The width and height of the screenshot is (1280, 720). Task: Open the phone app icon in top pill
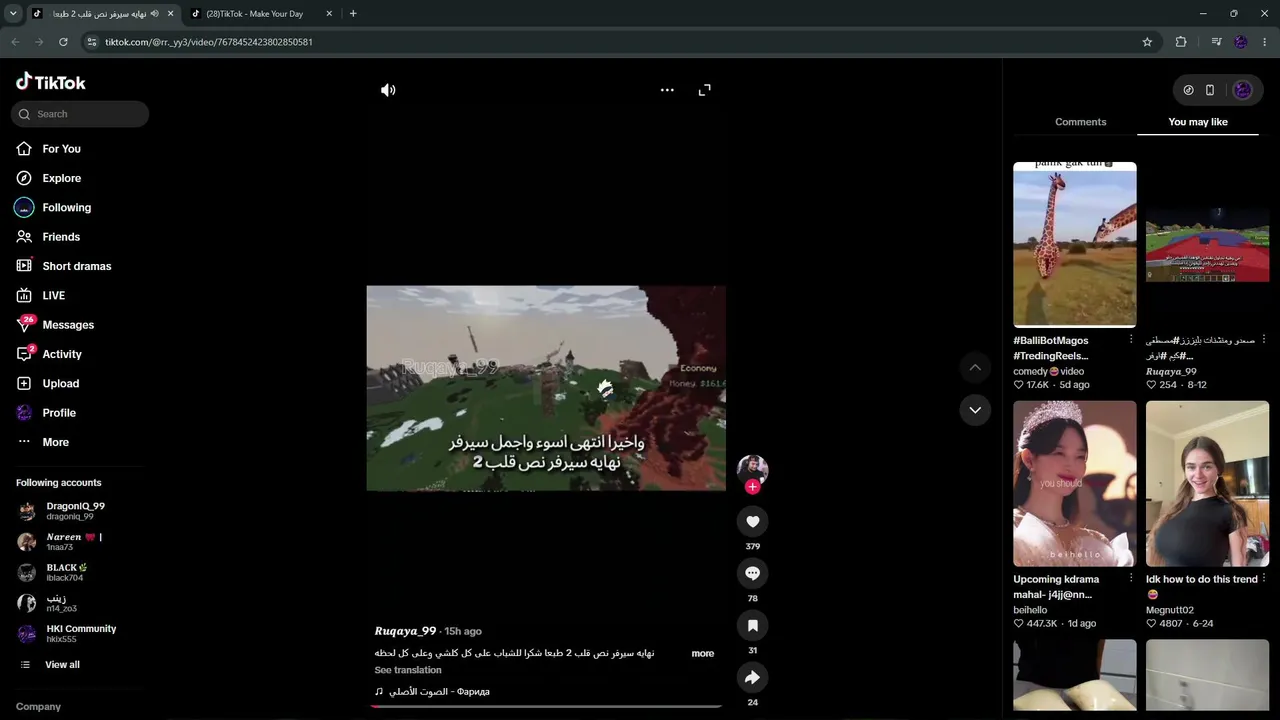point(1210,90)
